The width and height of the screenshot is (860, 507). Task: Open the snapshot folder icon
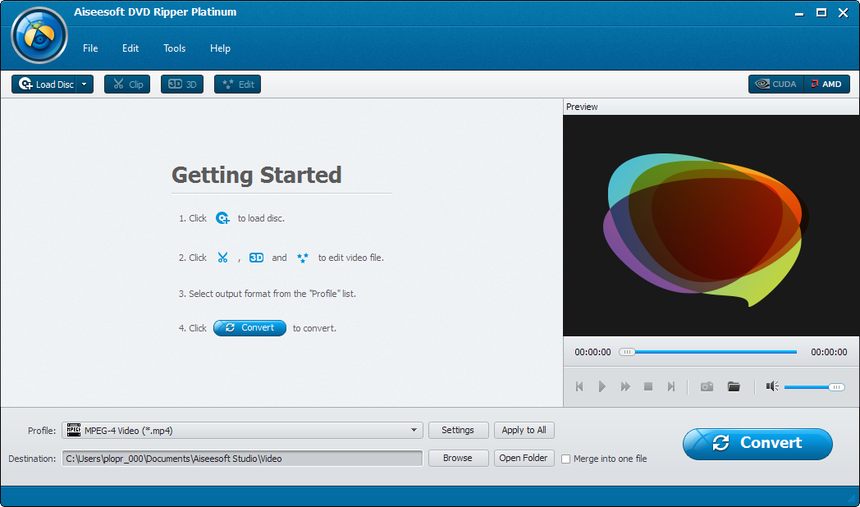coord(734,387)
